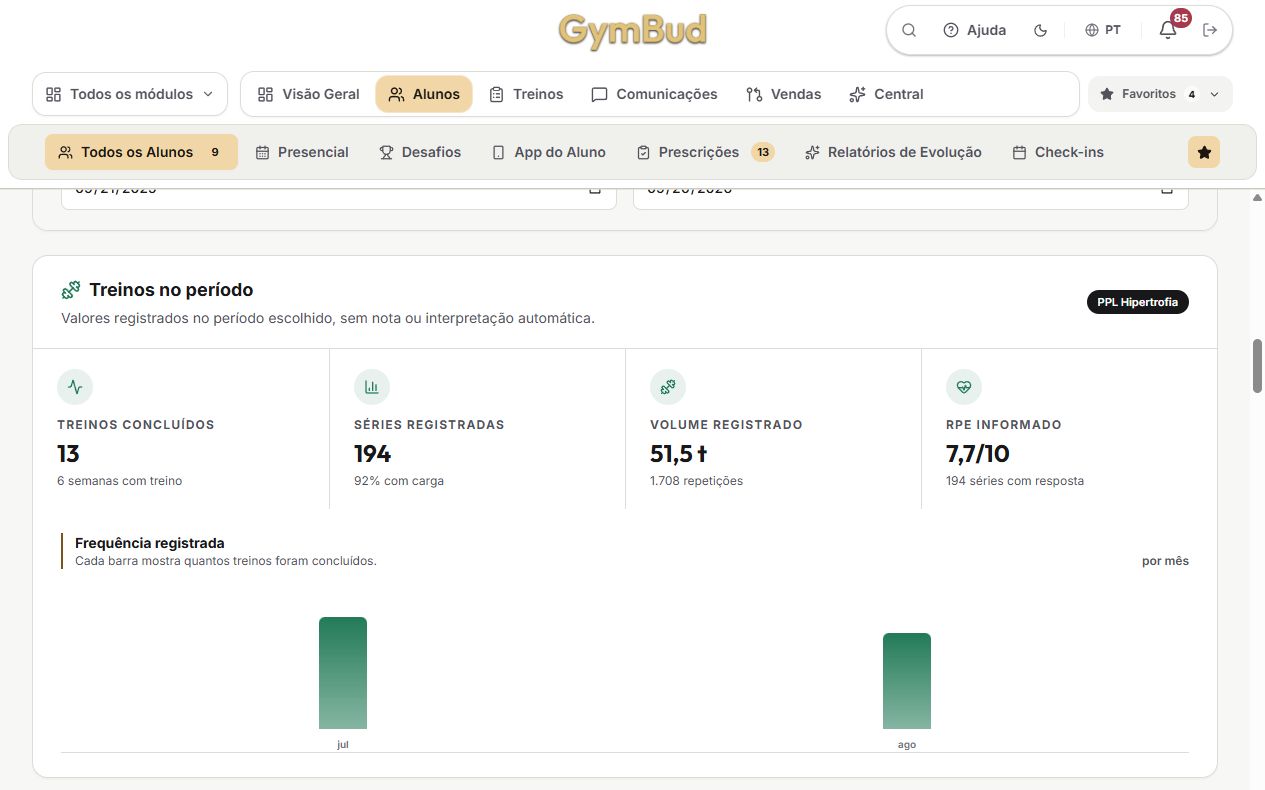Click the PPL Hipertrofia badge
Screen dimensions: 1265x790
click(x=1138, y=302)
